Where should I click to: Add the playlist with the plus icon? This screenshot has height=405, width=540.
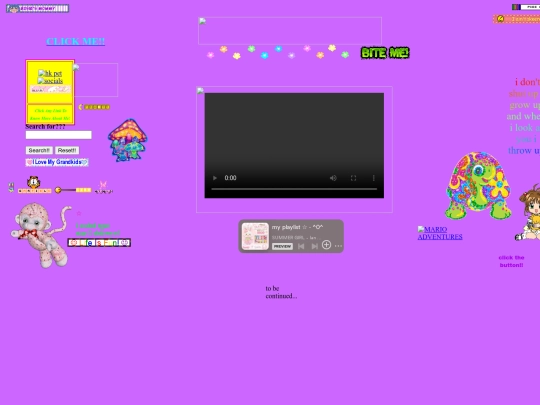(x=326, y=245)
